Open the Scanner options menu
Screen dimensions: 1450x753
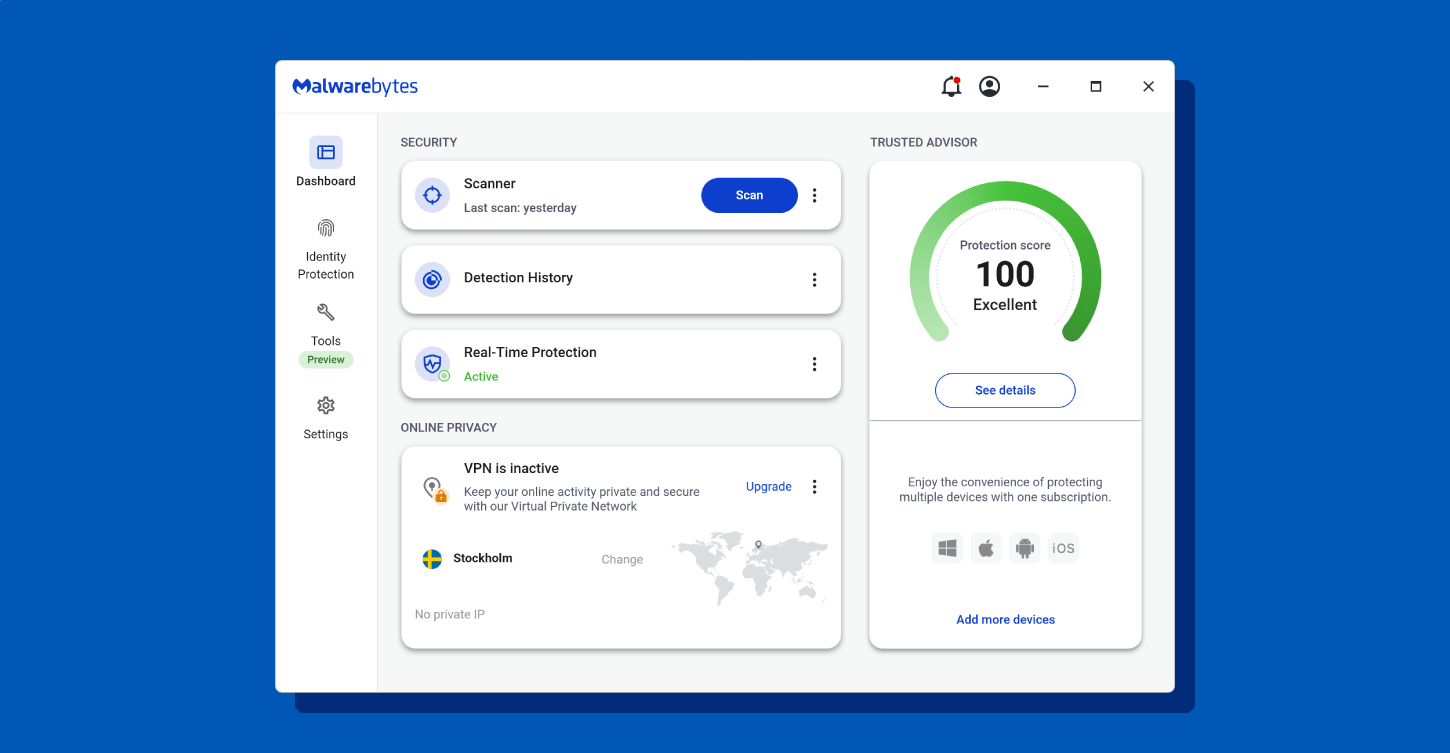click(x=814, y=195)
